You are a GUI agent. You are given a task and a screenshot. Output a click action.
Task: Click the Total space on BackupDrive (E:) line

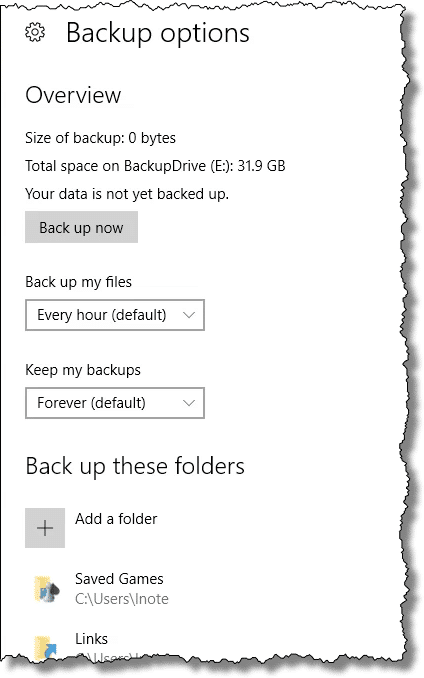155,166
